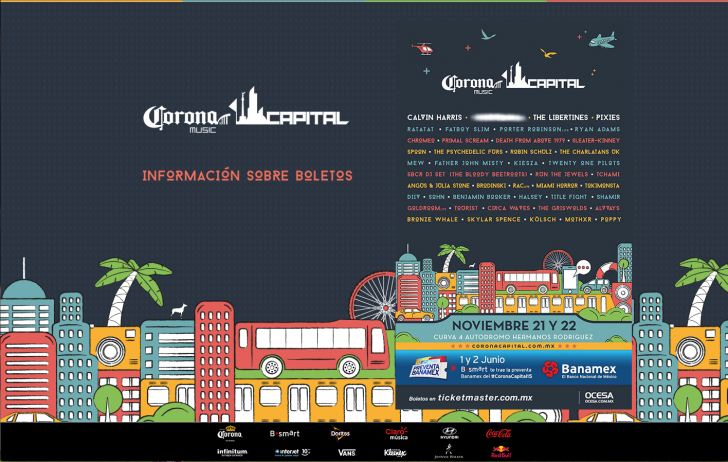This screenshot has width=728, height=462.
Task: Click Run The Jewels in lineup
Action: tap(561, 174)
